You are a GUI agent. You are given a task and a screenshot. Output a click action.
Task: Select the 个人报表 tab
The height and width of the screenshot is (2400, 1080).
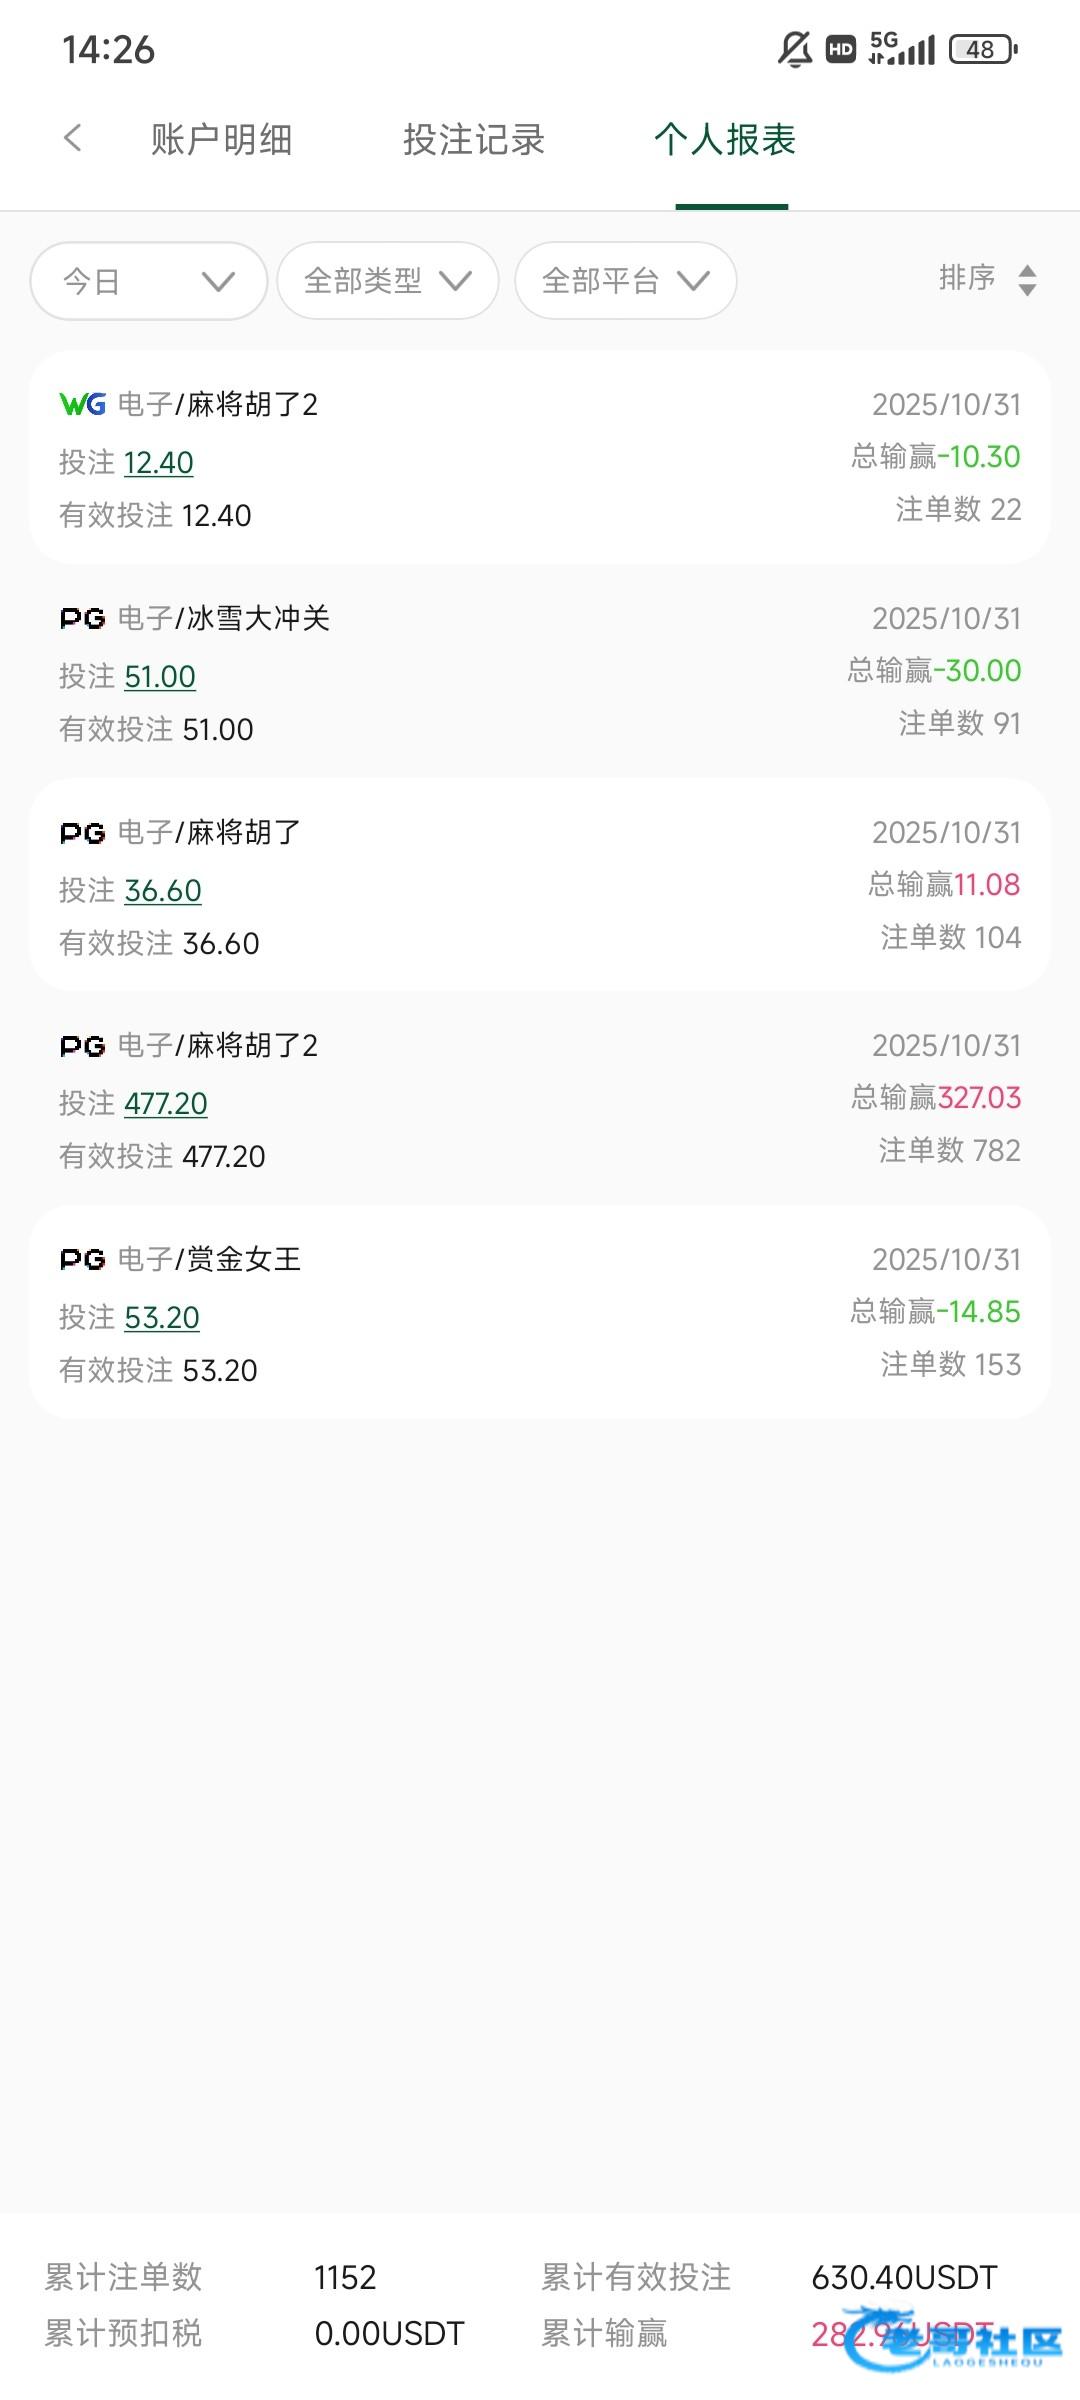tap(726, 140)
